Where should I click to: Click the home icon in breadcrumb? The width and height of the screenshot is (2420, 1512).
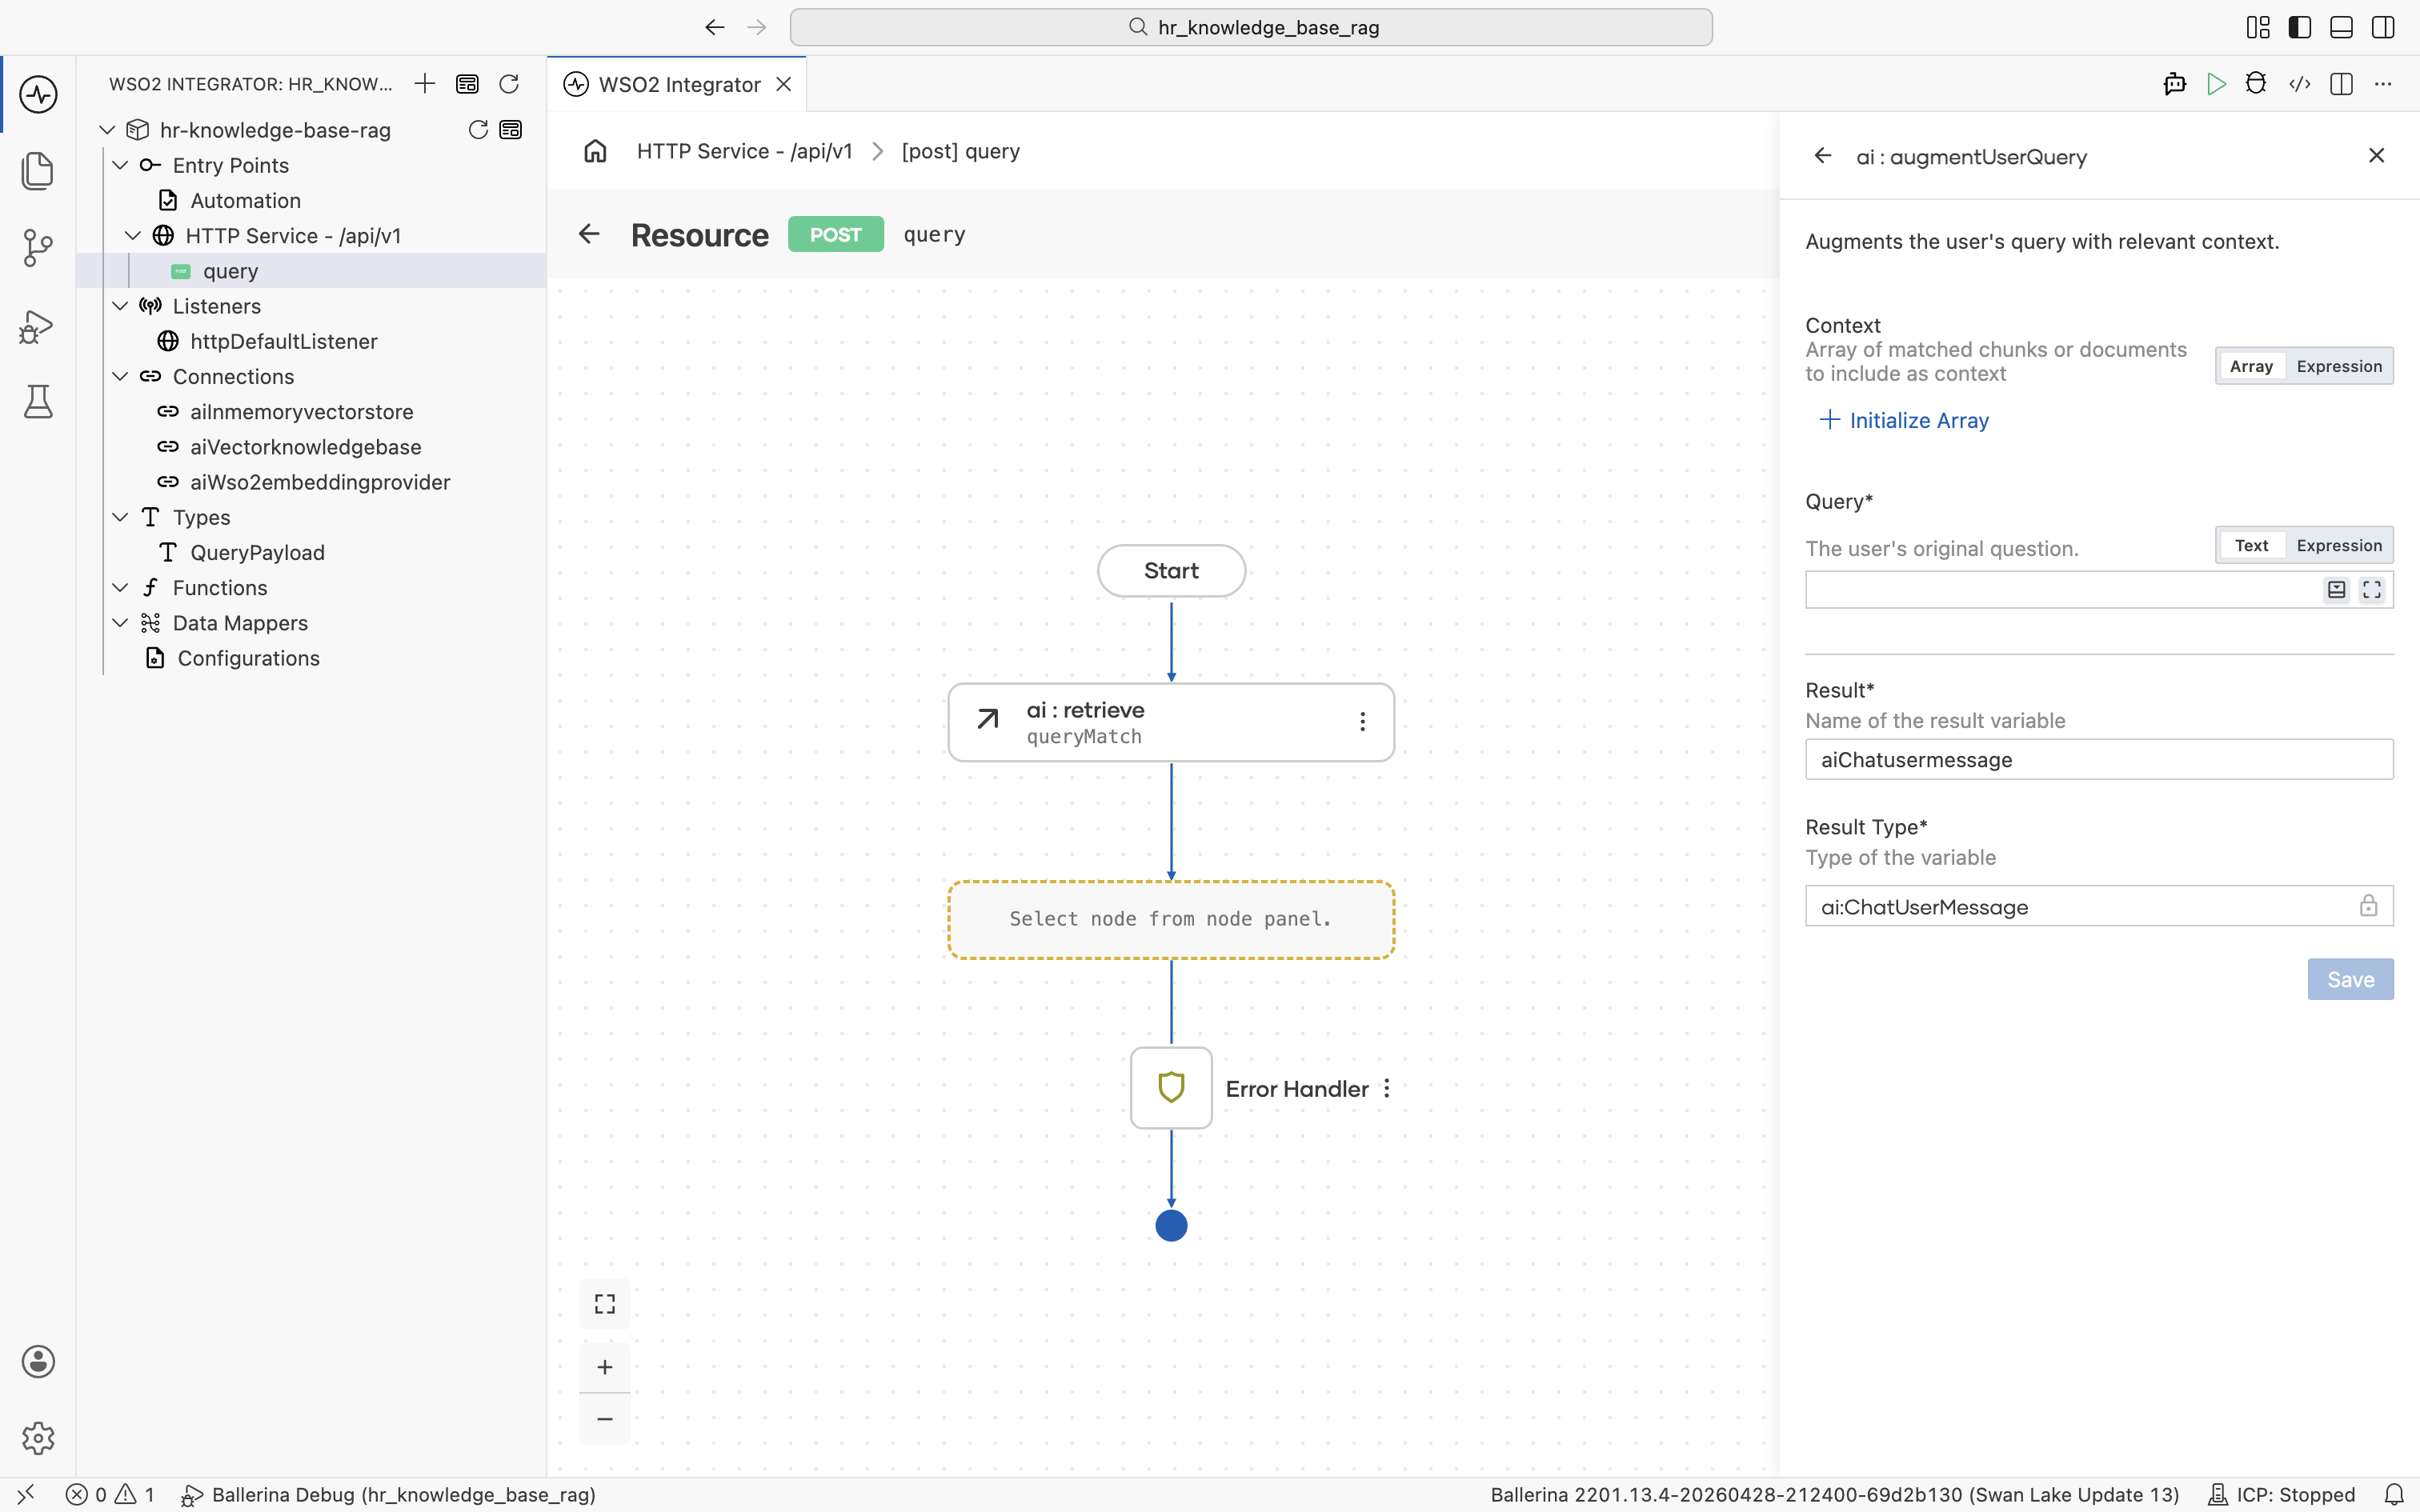click(596, 151)
